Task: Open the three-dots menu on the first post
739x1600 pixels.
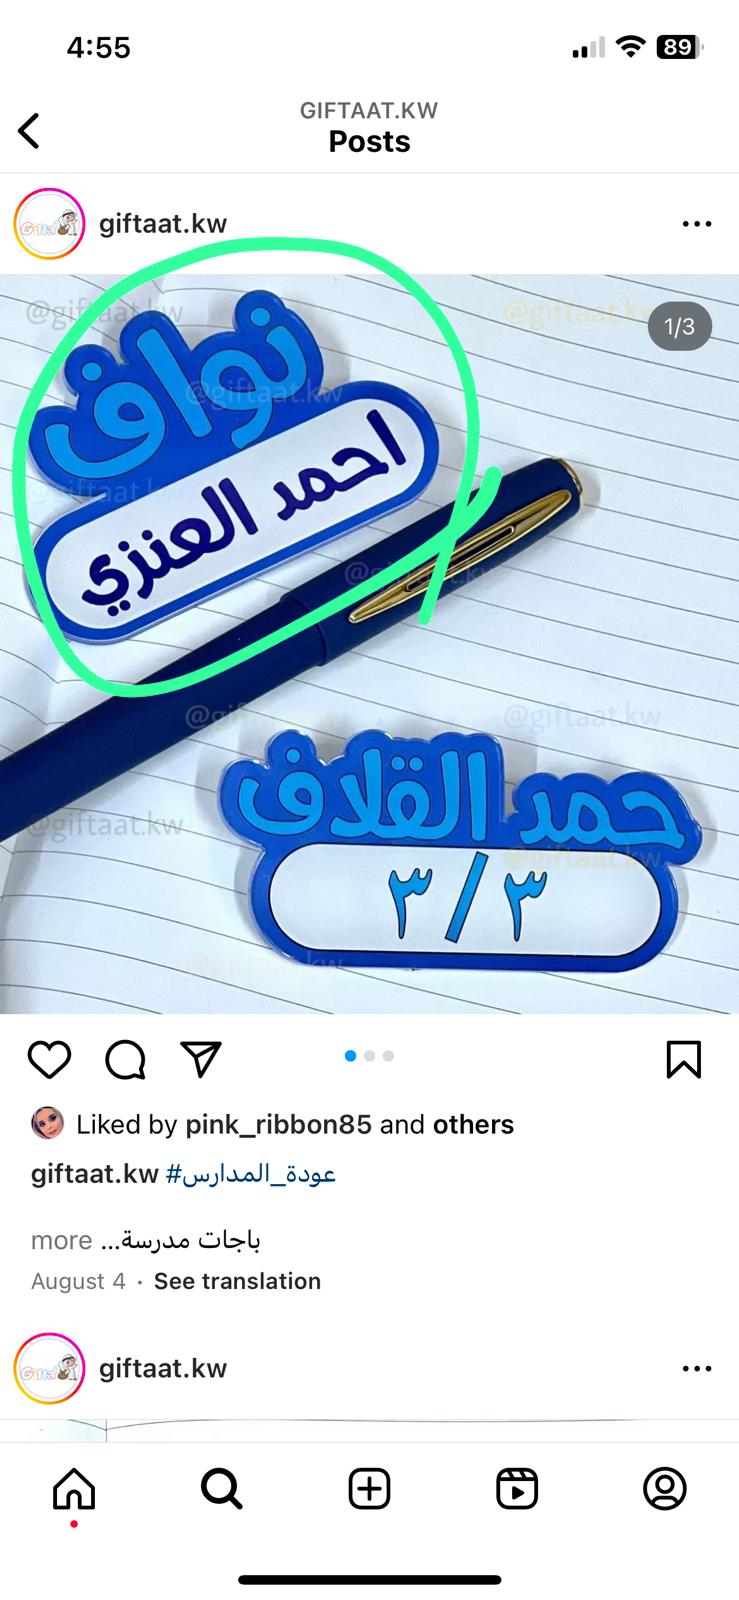Action: [x=697, y=224]
